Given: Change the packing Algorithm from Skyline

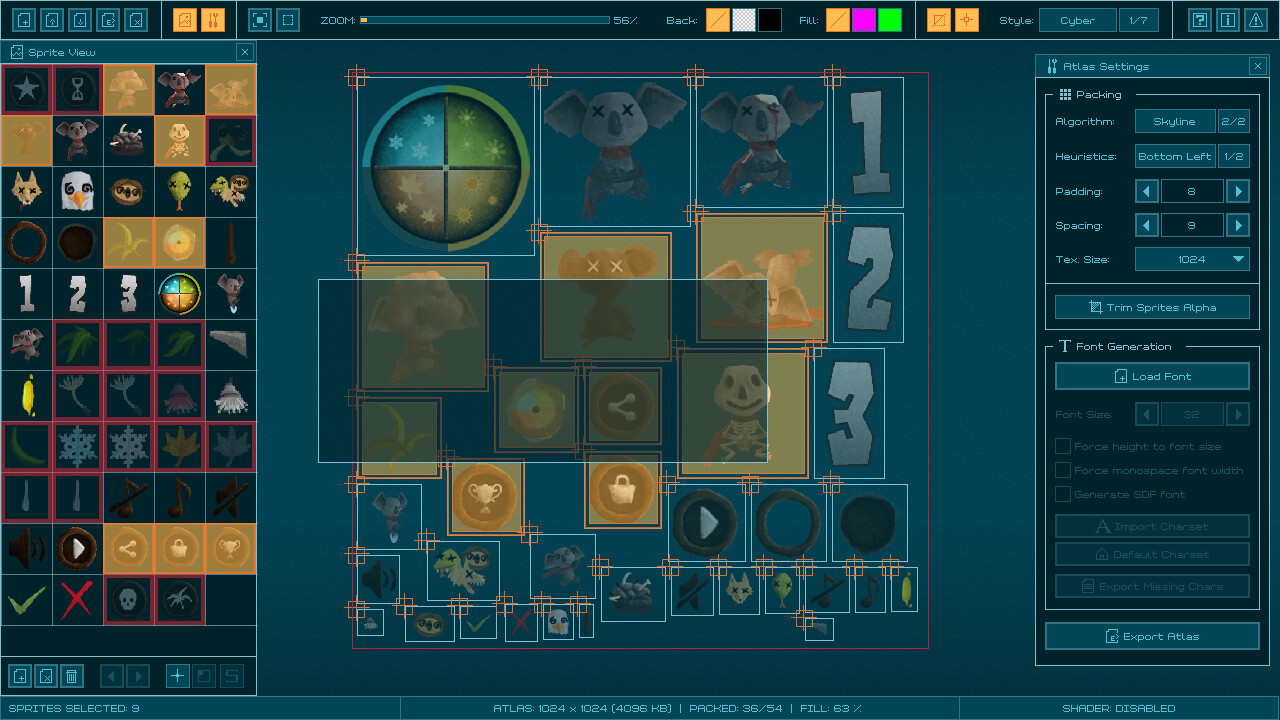Looking at the screenshot, I should coord(1175,120).
